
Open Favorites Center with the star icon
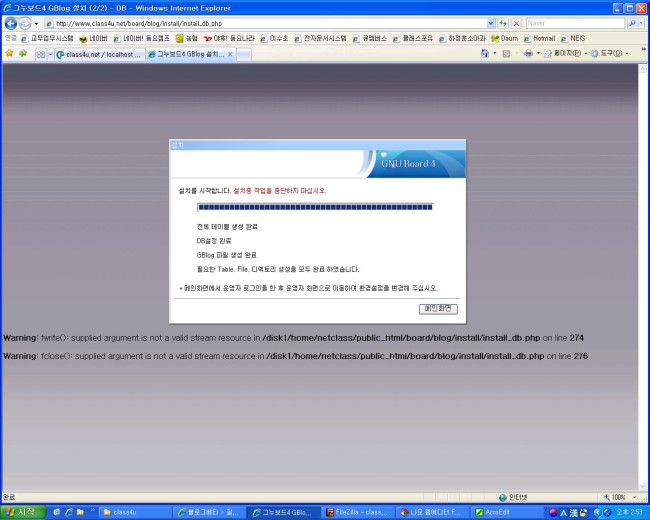coord(9,53)
